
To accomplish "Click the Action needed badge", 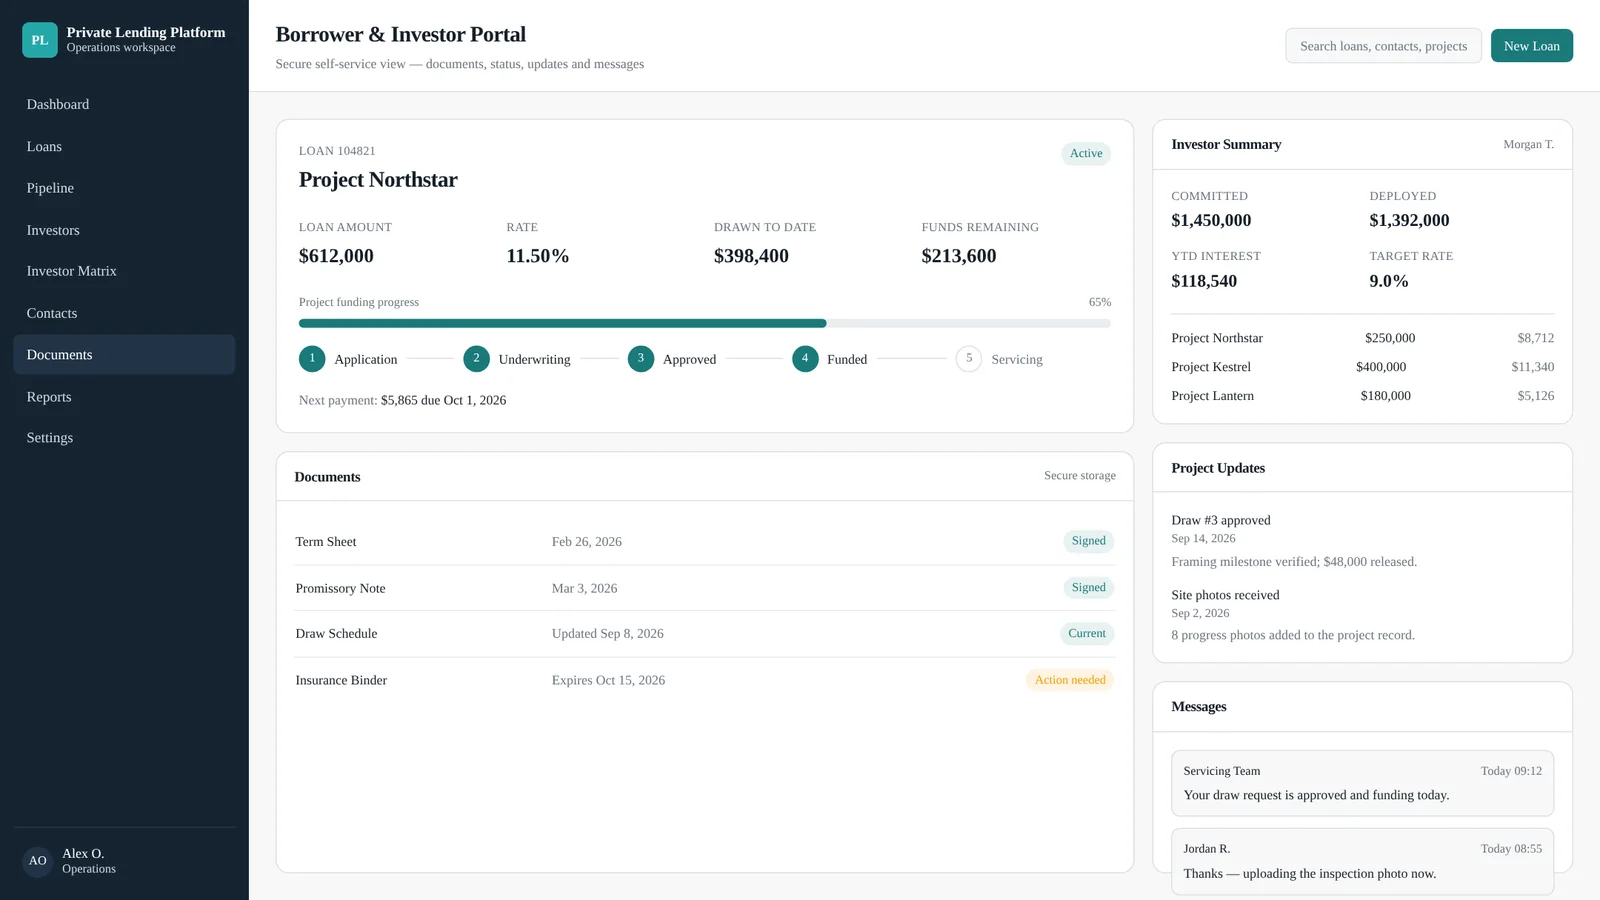I will tap(1070, 680).
